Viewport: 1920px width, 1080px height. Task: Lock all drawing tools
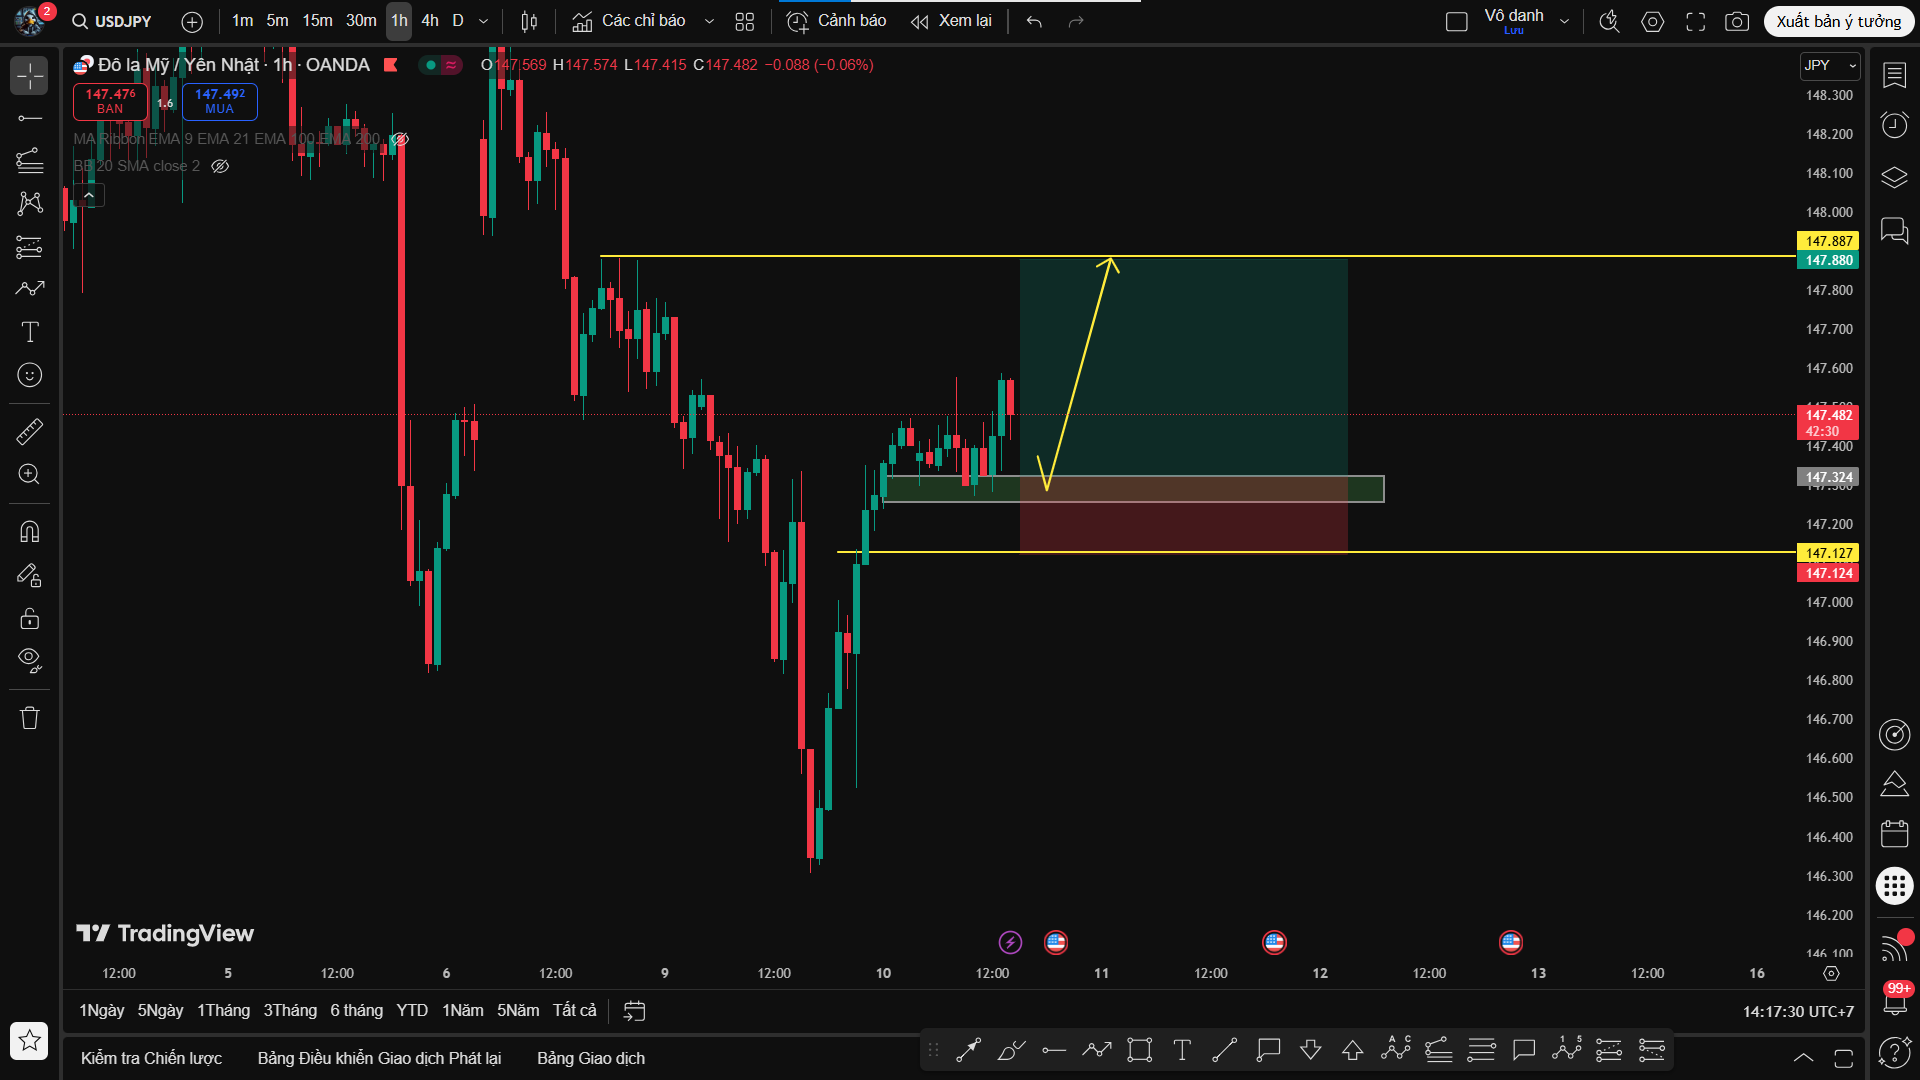30,618
